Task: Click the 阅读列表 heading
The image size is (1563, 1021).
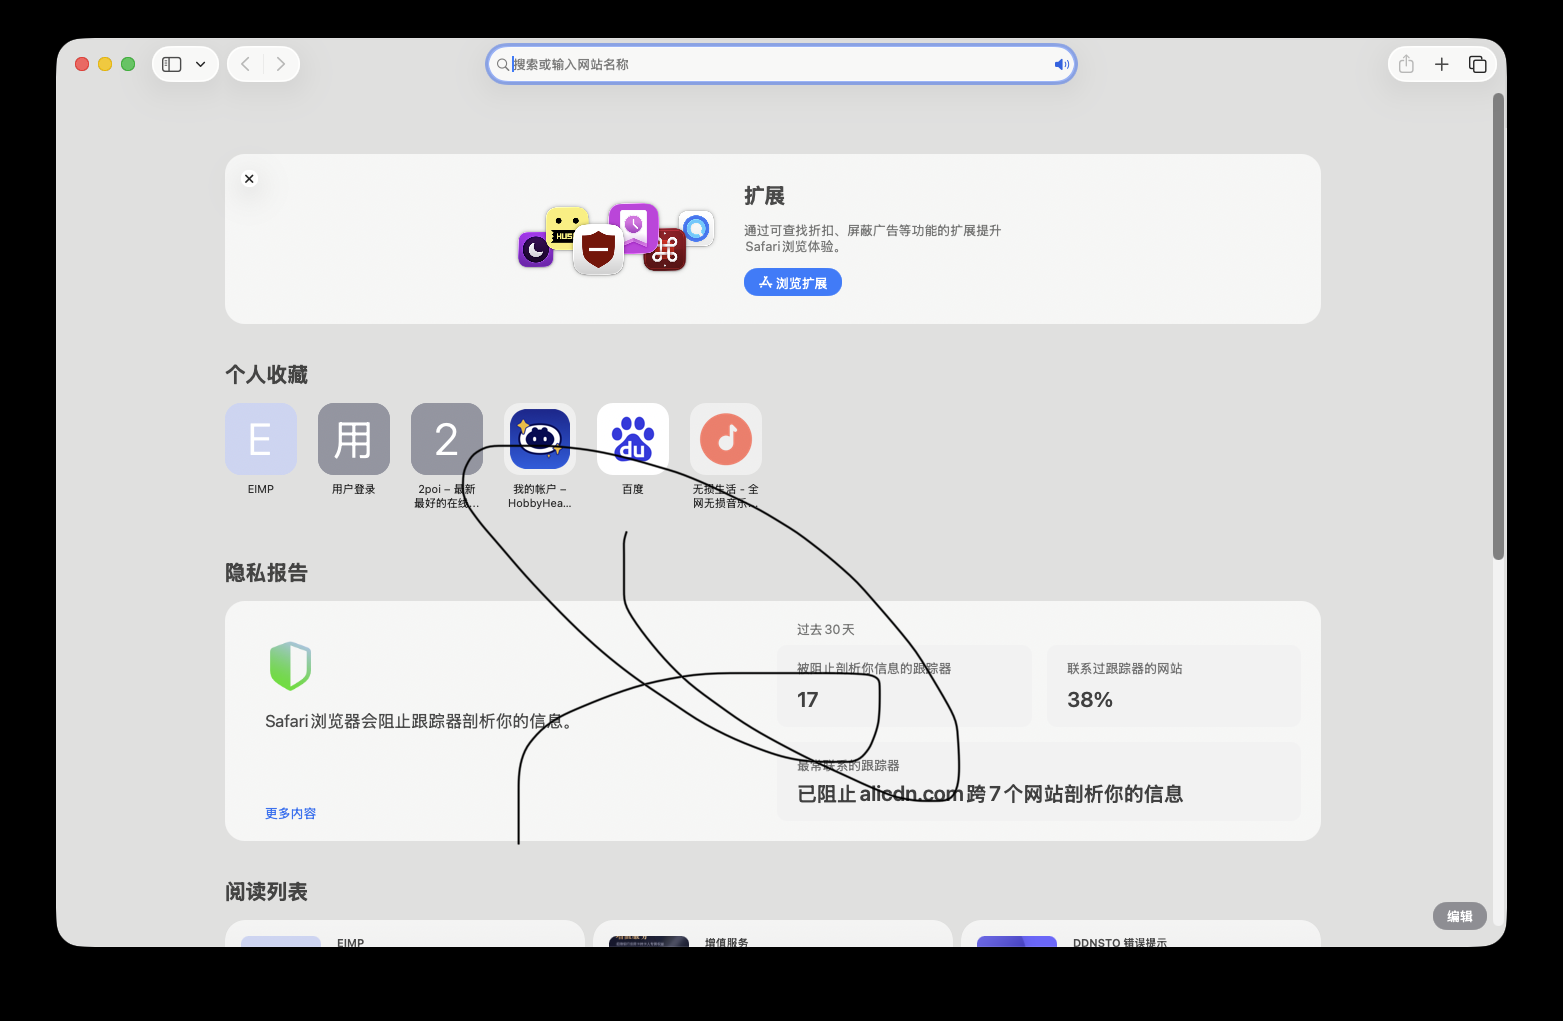Action: point(266,892)
